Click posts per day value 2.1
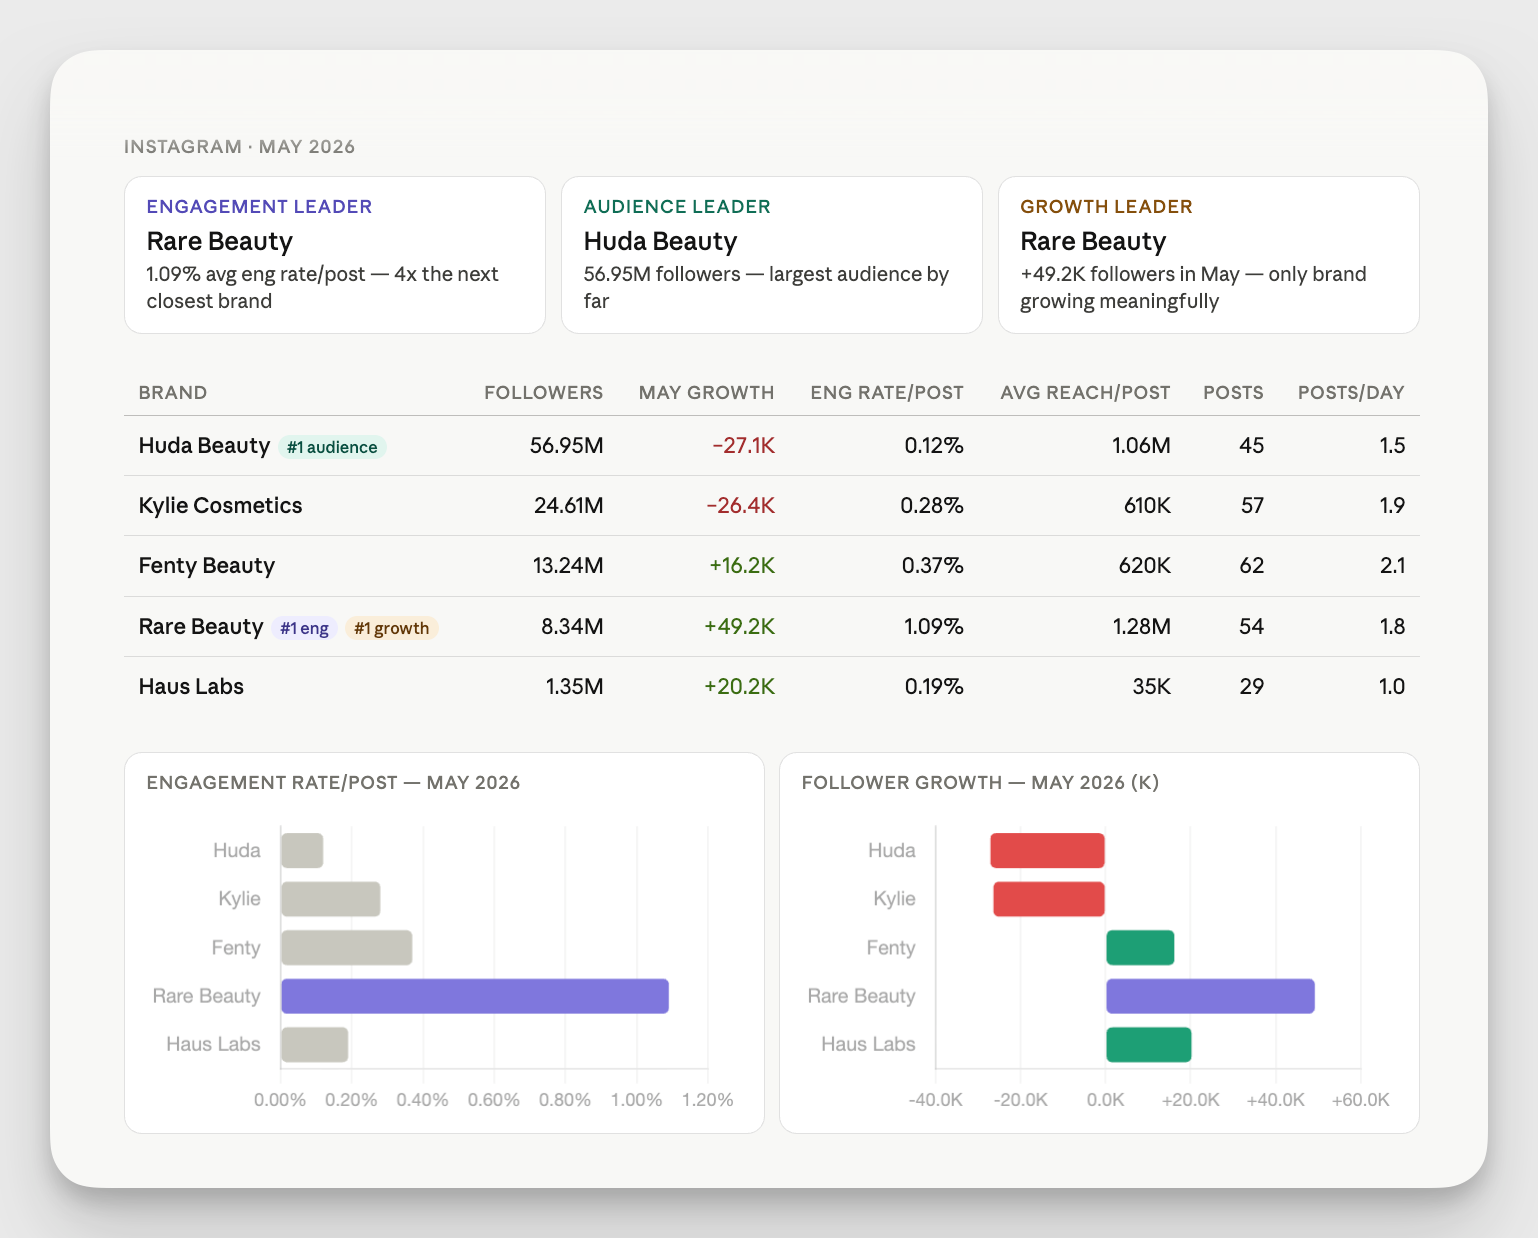 [1393, 566]
